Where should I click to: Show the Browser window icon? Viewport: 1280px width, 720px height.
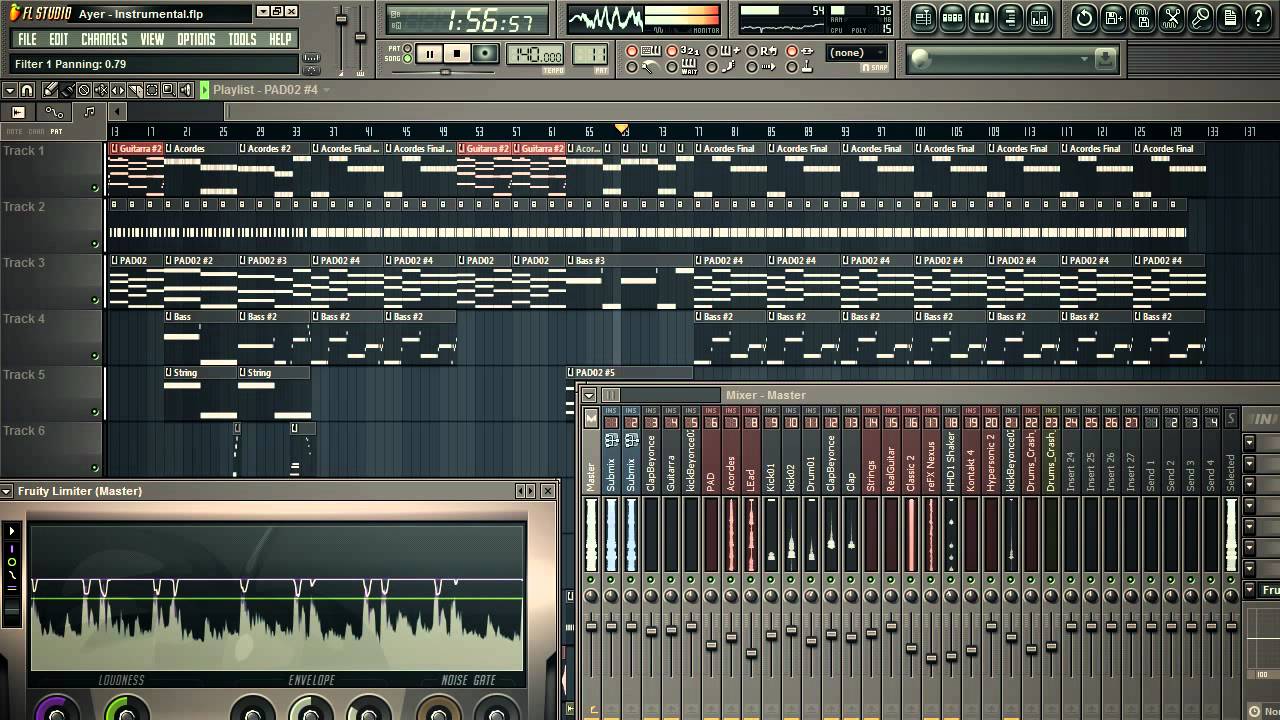tap(1010, 17)
